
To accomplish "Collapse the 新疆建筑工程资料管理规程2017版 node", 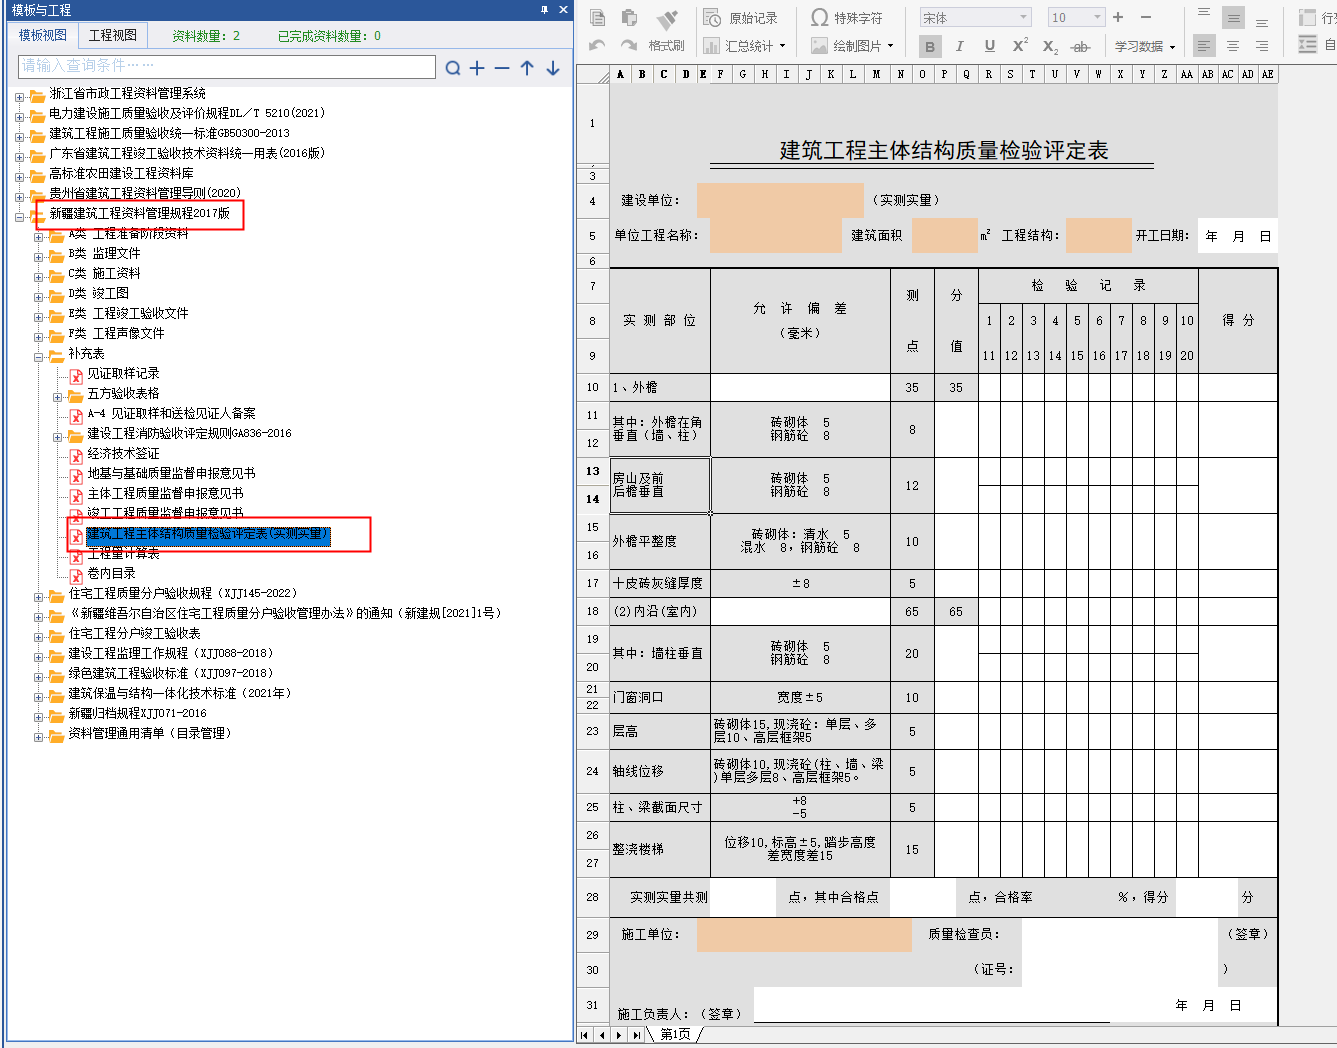I will pyautogui.click(x=20, y=216).
